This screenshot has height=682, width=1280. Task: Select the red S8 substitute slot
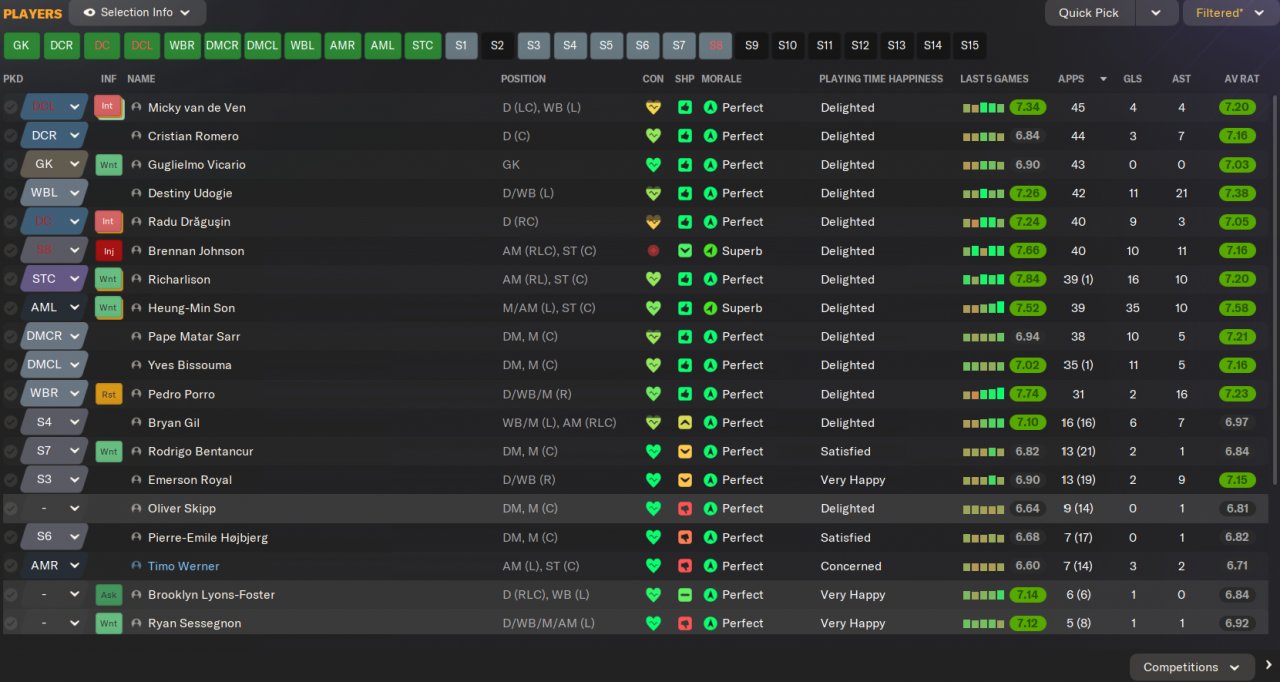coord(715,46)
